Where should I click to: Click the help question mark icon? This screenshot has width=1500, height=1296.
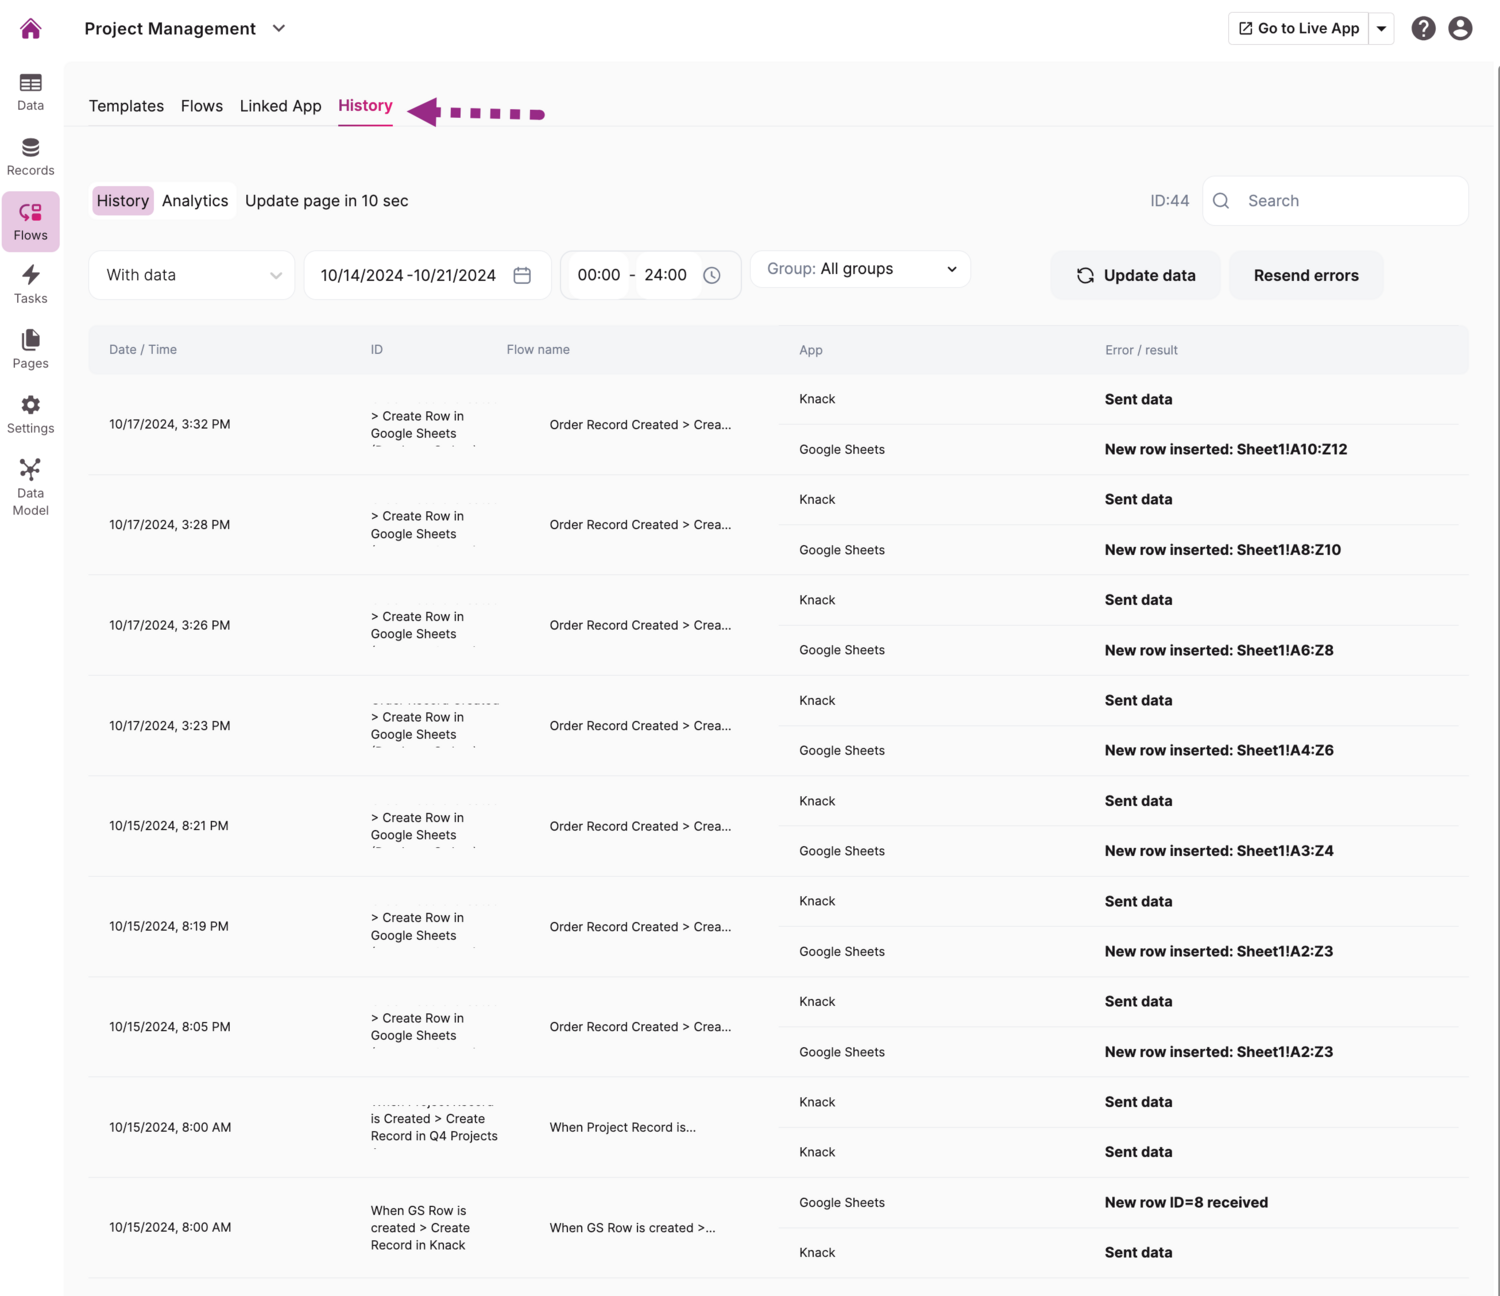tap(1423, 29)
